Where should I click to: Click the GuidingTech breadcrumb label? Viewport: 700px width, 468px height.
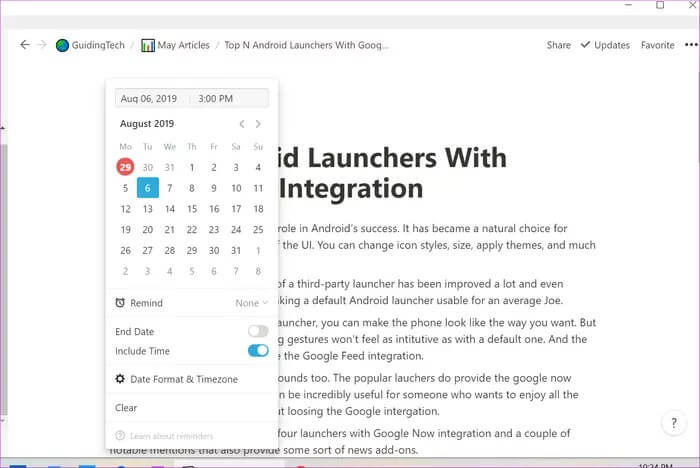coord(98,45)
